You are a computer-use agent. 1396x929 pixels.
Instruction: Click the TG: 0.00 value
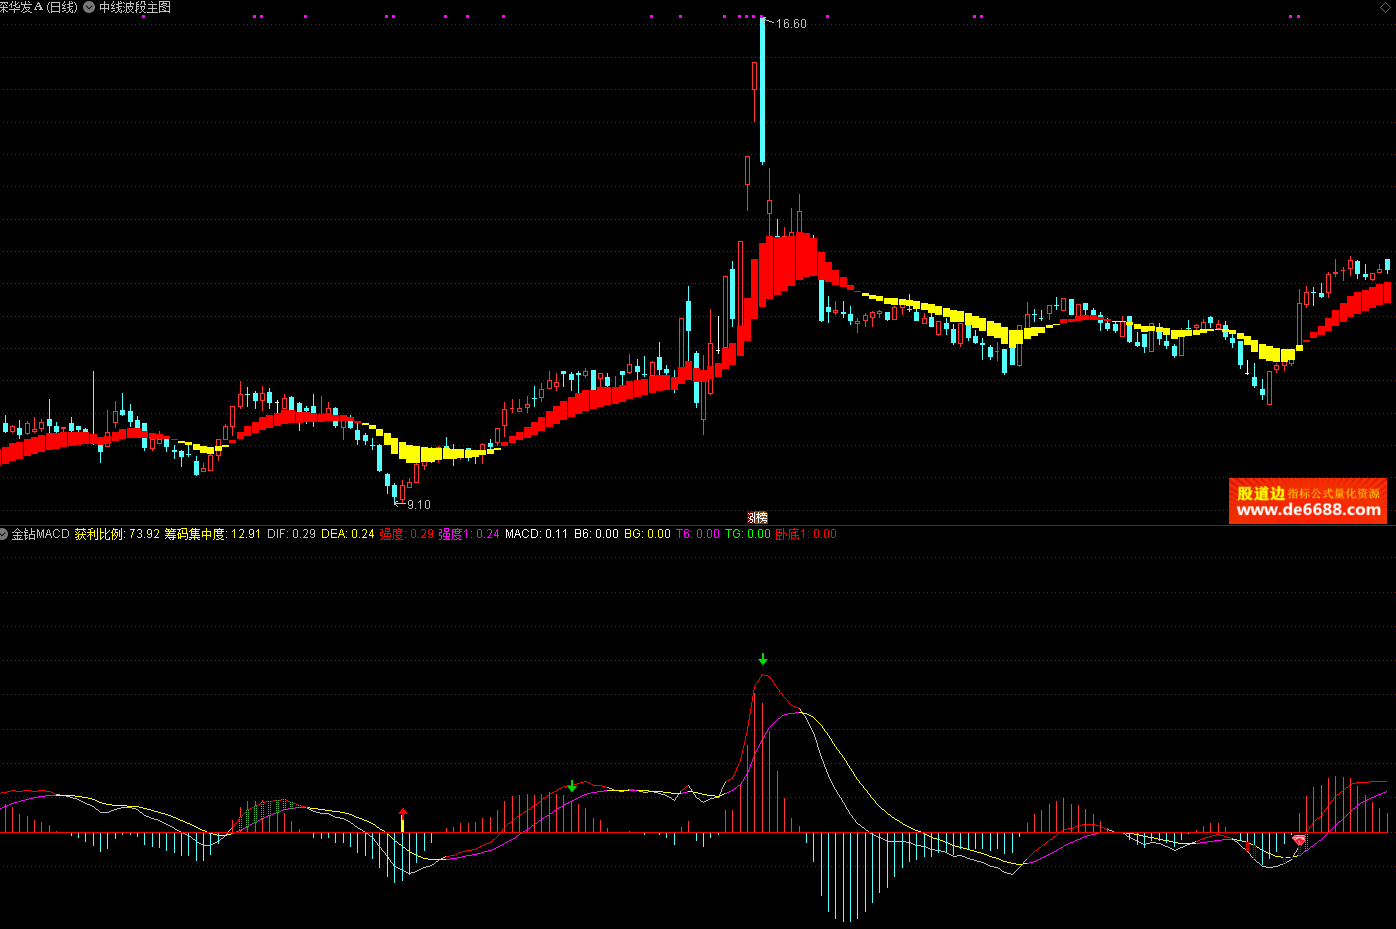click(748, 534)
